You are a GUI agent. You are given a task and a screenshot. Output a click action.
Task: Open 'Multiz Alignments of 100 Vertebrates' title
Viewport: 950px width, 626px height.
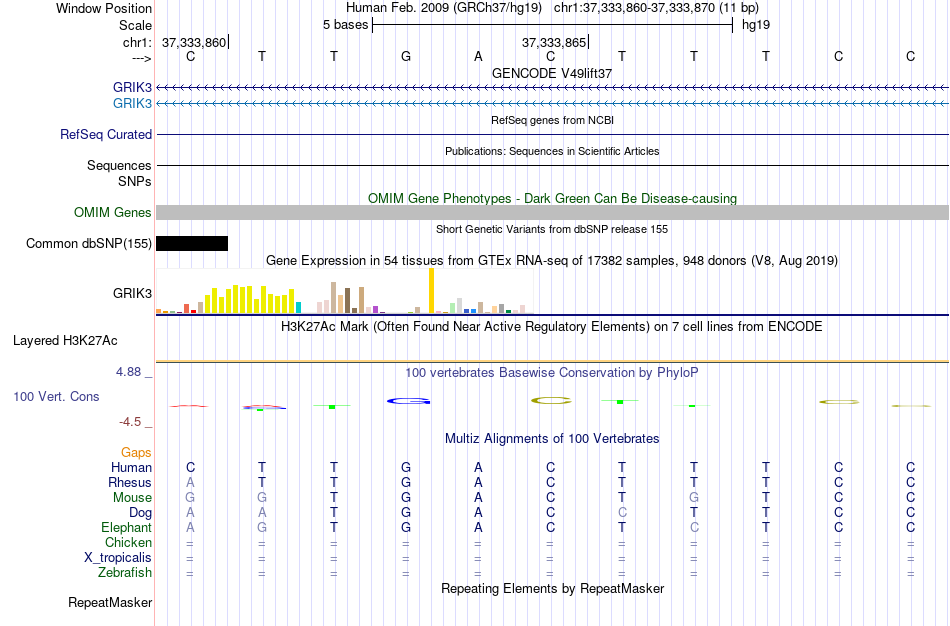coord(552,438)
